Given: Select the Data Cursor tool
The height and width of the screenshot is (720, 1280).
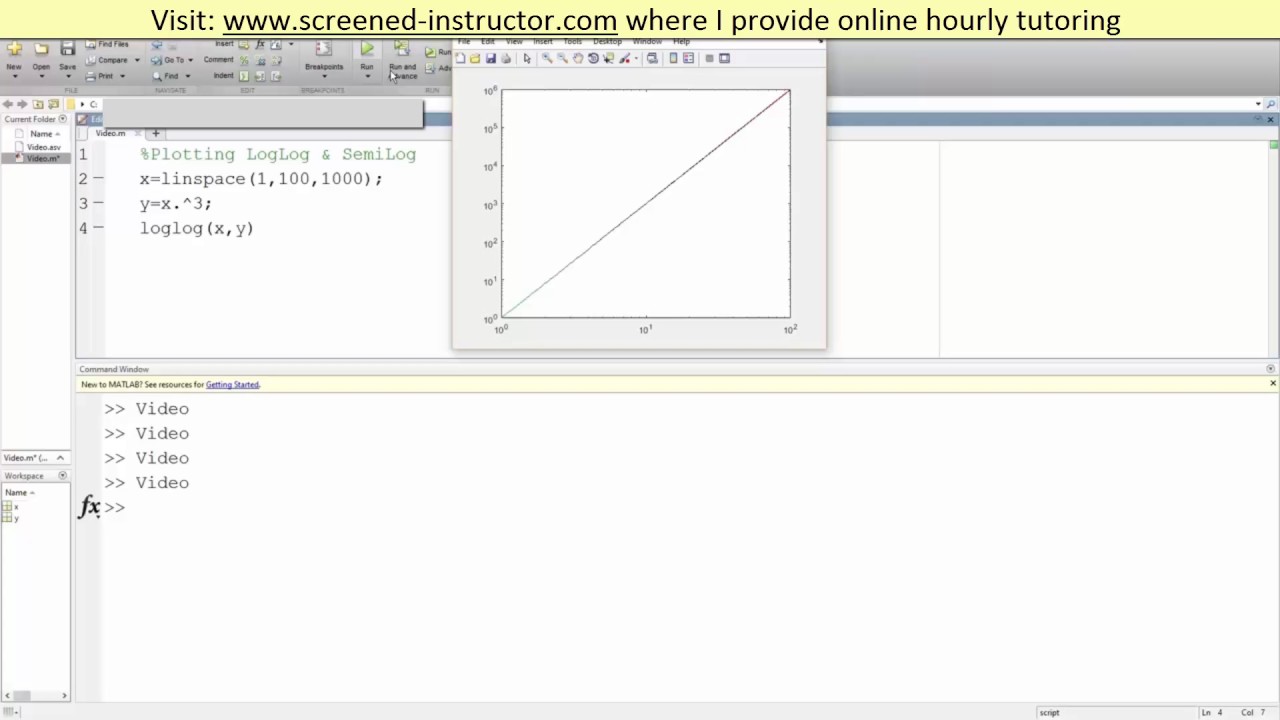Looking at the screenshot, I should click(609, 58).
